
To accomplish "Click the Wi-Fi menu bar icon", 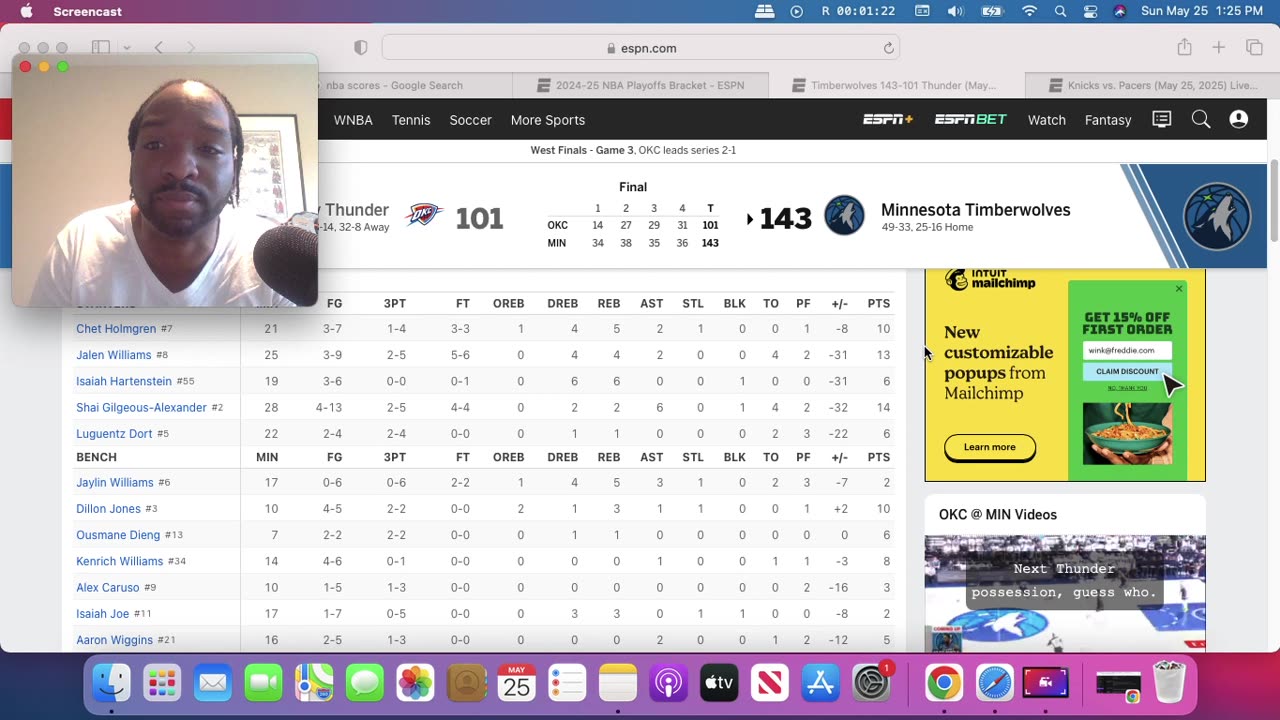I will coord(1029,11).
